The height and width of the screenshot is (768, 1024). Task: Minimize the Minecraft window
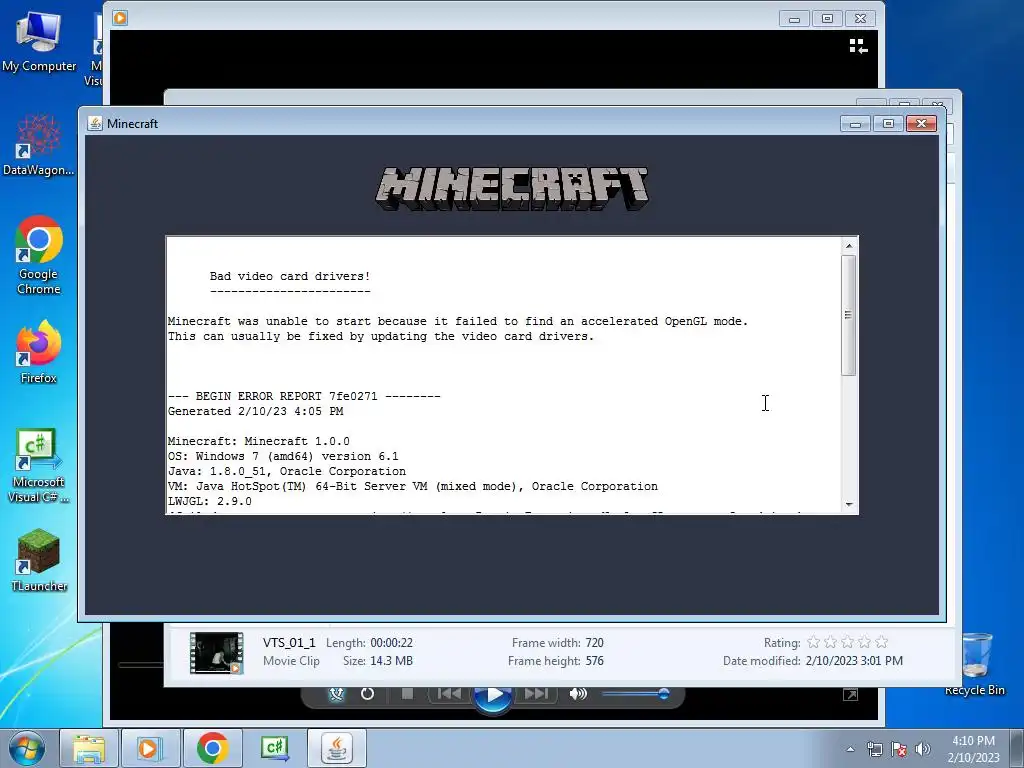pyautogui.click(x=855, y=123)
